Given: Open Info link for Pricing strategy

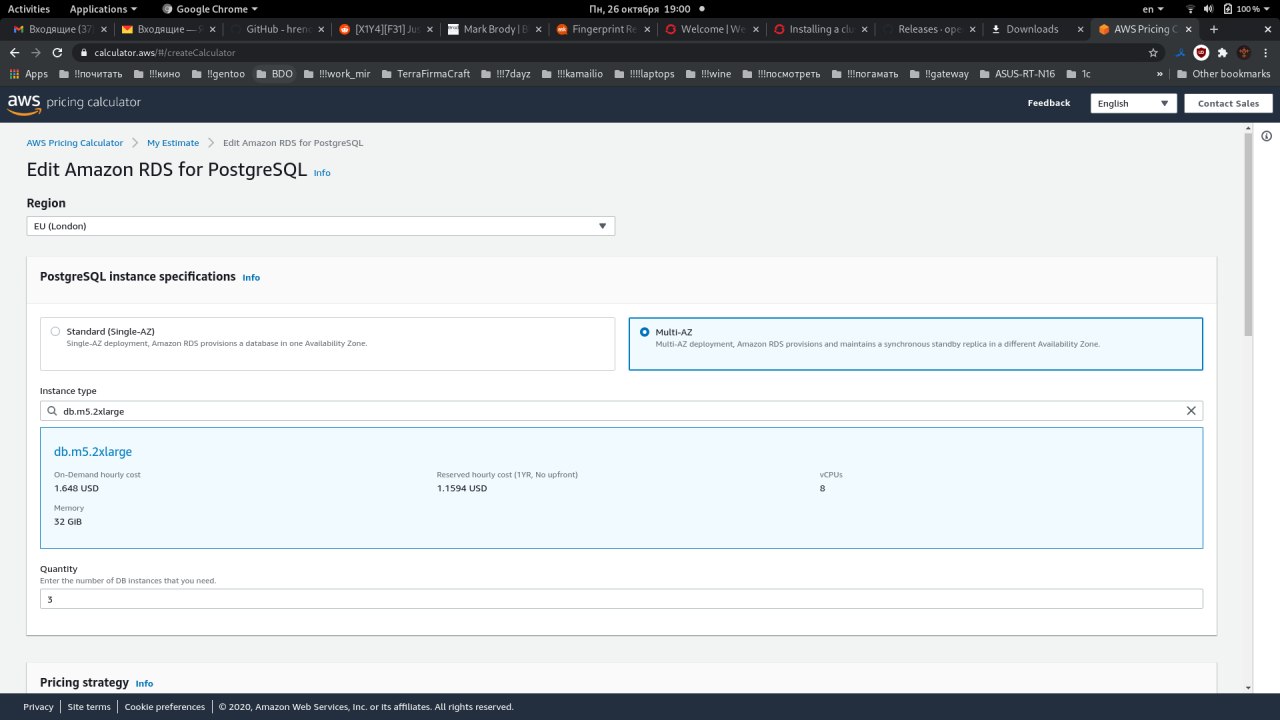Looking at the screenshot, I should [144, 683].
